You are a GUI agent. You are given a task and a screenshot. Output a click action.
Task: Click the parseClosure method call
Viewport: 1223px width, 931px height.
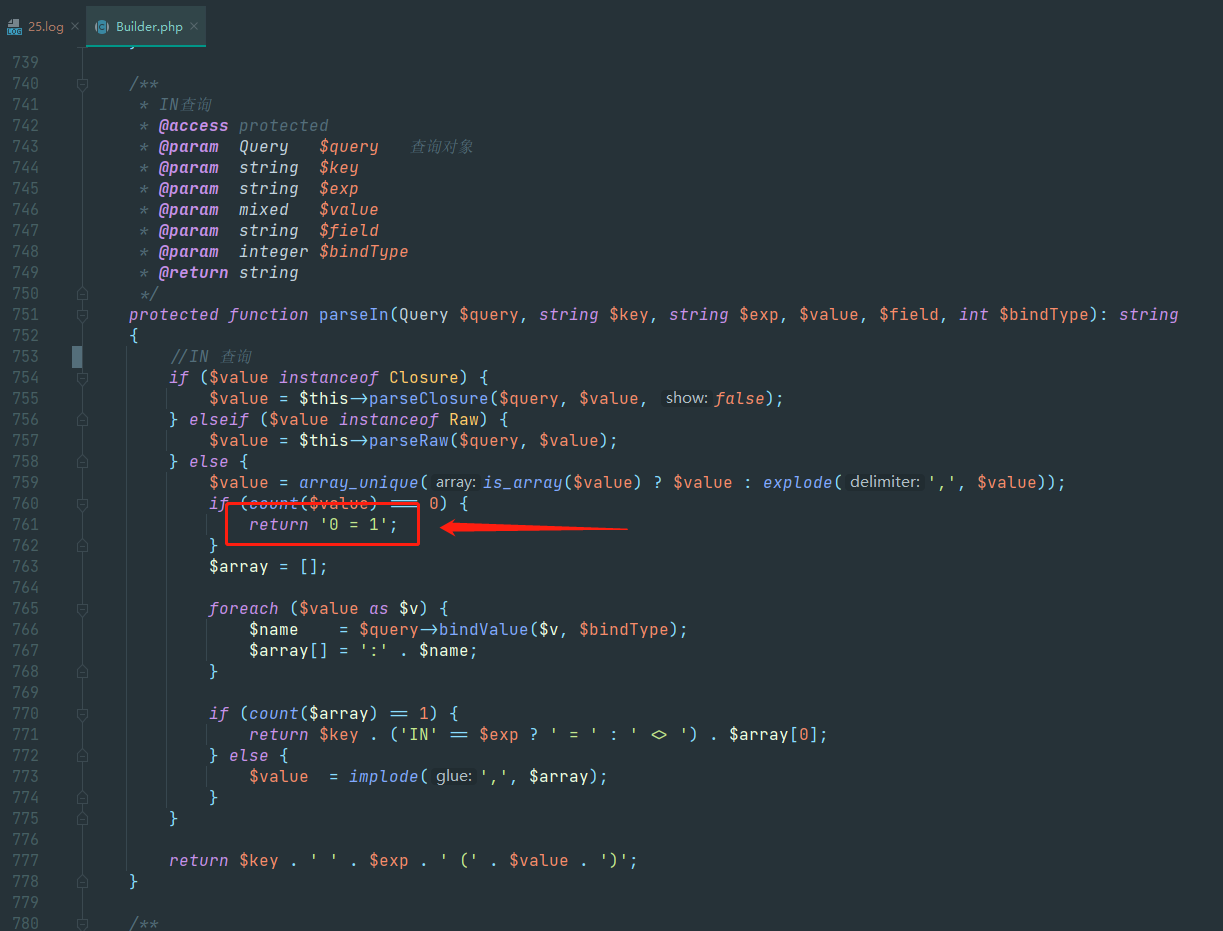pos(428,399)
